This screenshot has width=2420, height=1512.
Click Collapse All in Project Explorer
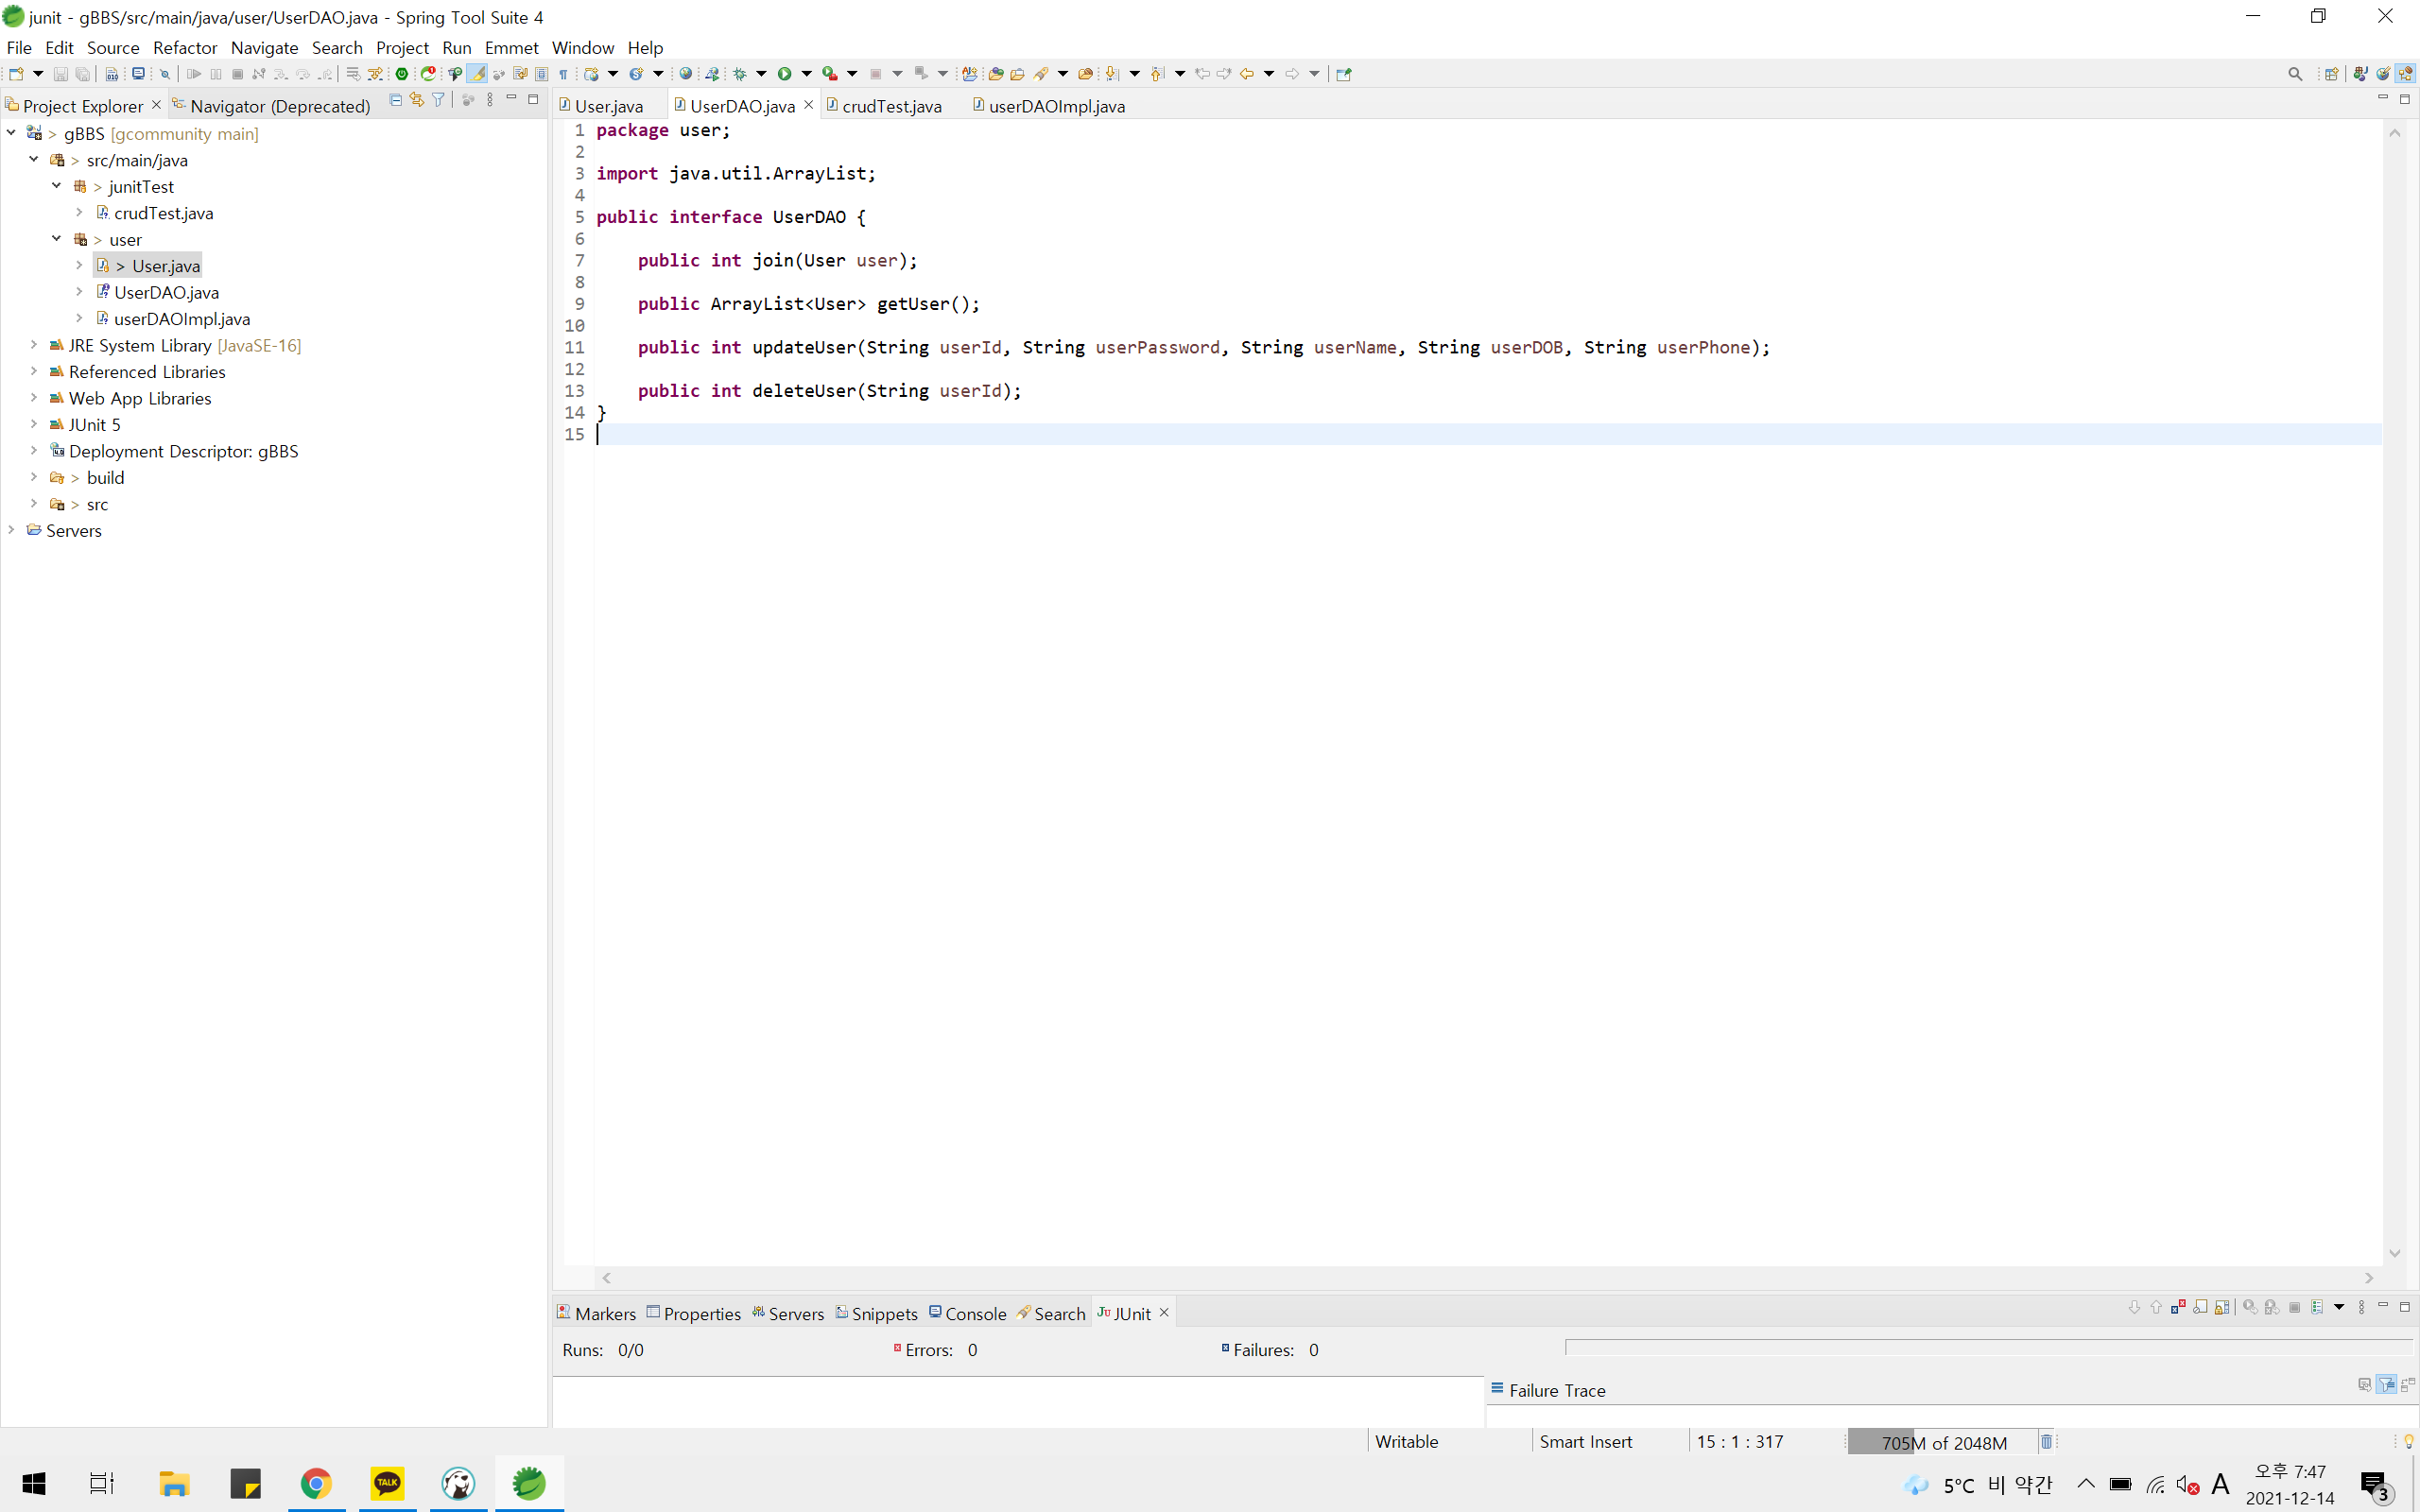396,100
